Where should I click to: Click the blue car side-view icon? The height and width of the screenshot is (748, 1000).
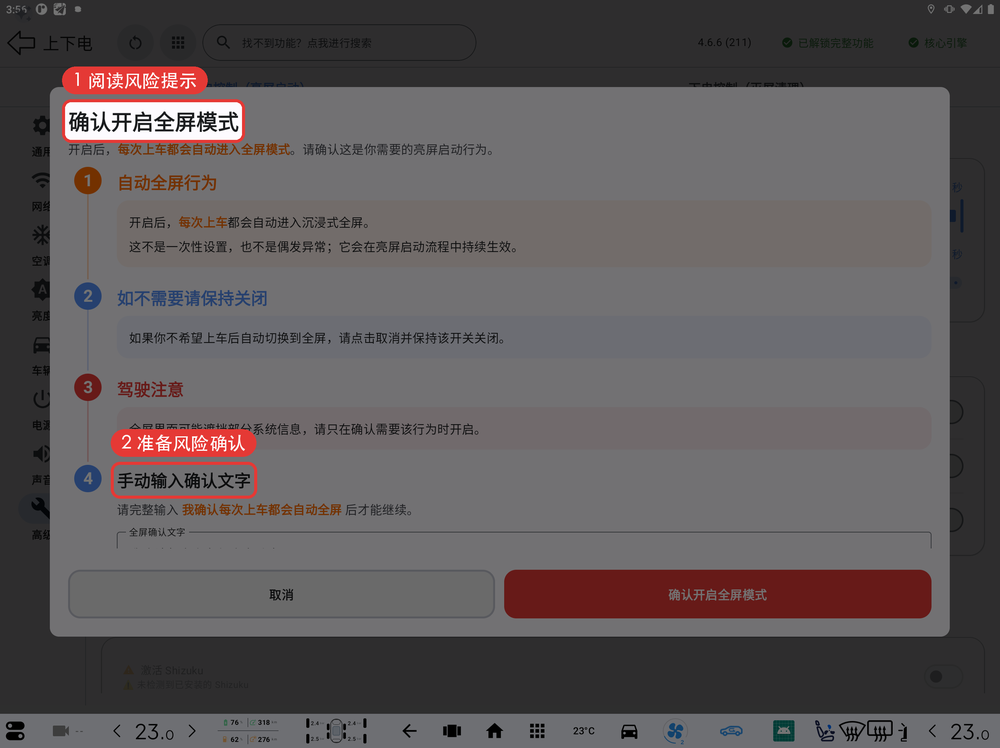(x=732, y=731)
